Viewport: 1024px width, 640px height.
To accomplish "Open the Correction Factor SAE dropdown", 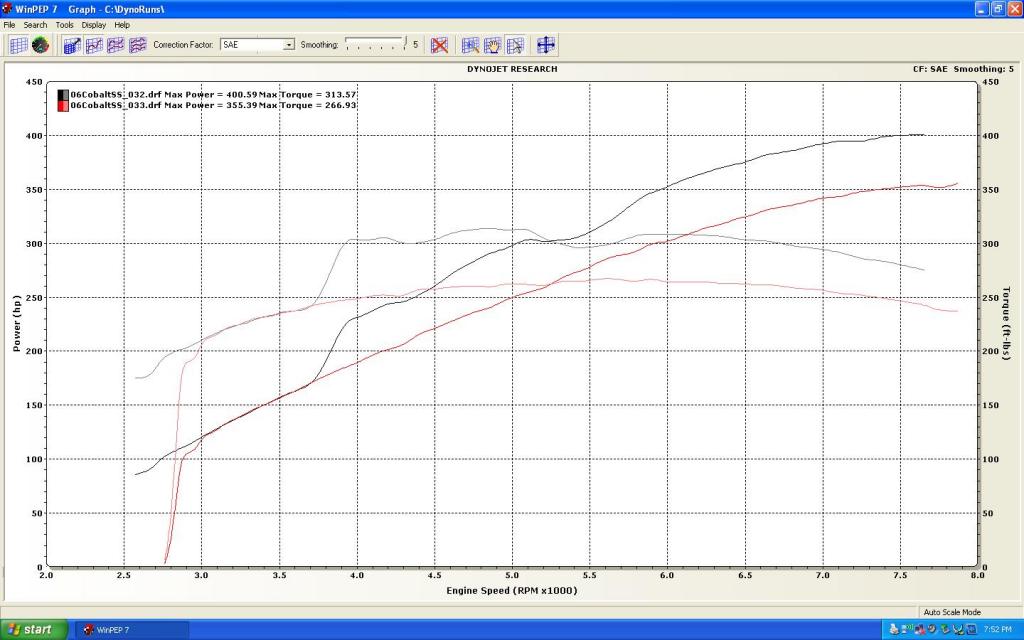I will (x=257, y=44).
